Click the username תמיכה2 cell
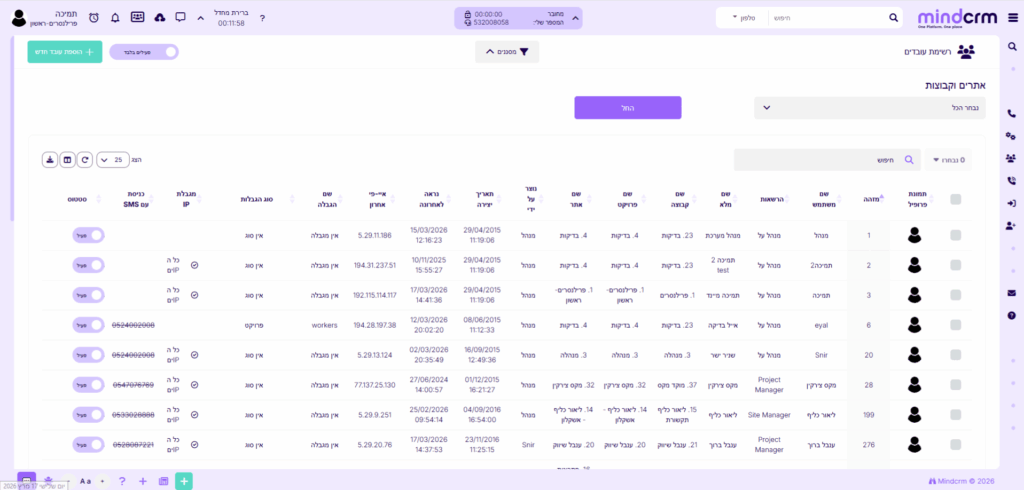Screen dimensions: 1024x490 [x=824, y=265]
